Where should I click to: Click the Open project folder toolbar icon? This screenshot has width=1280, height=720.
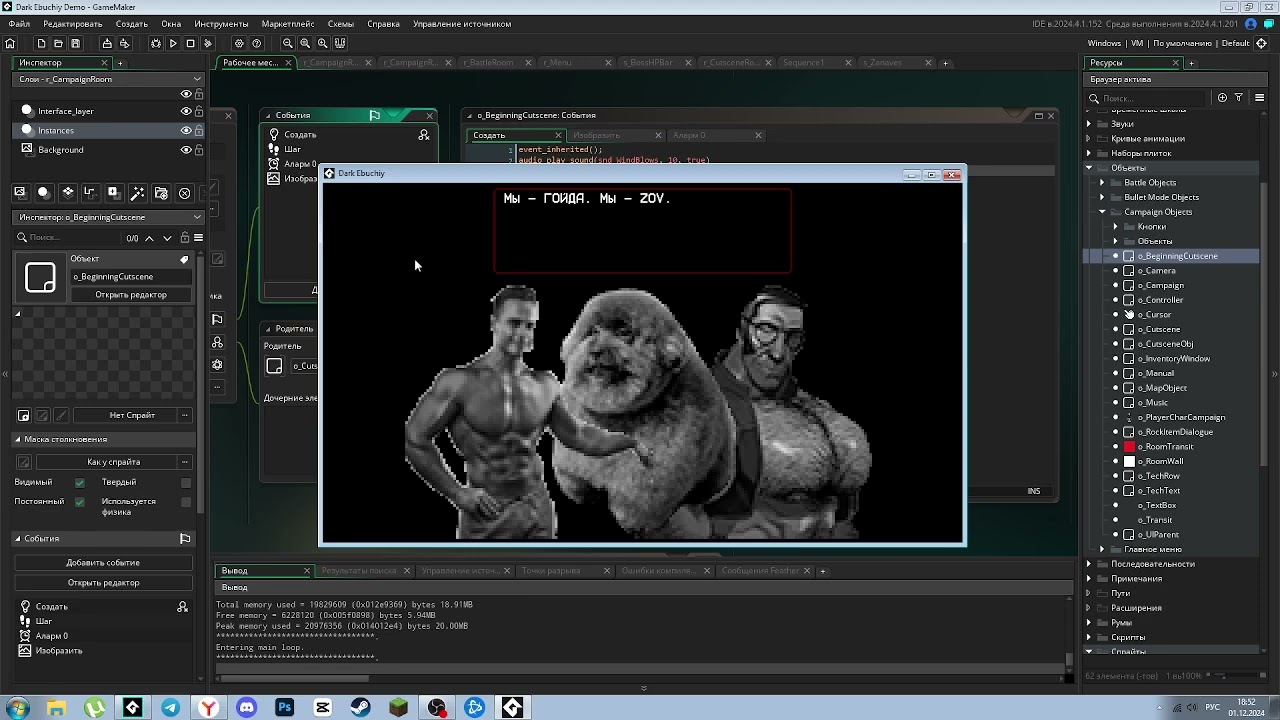58,43
